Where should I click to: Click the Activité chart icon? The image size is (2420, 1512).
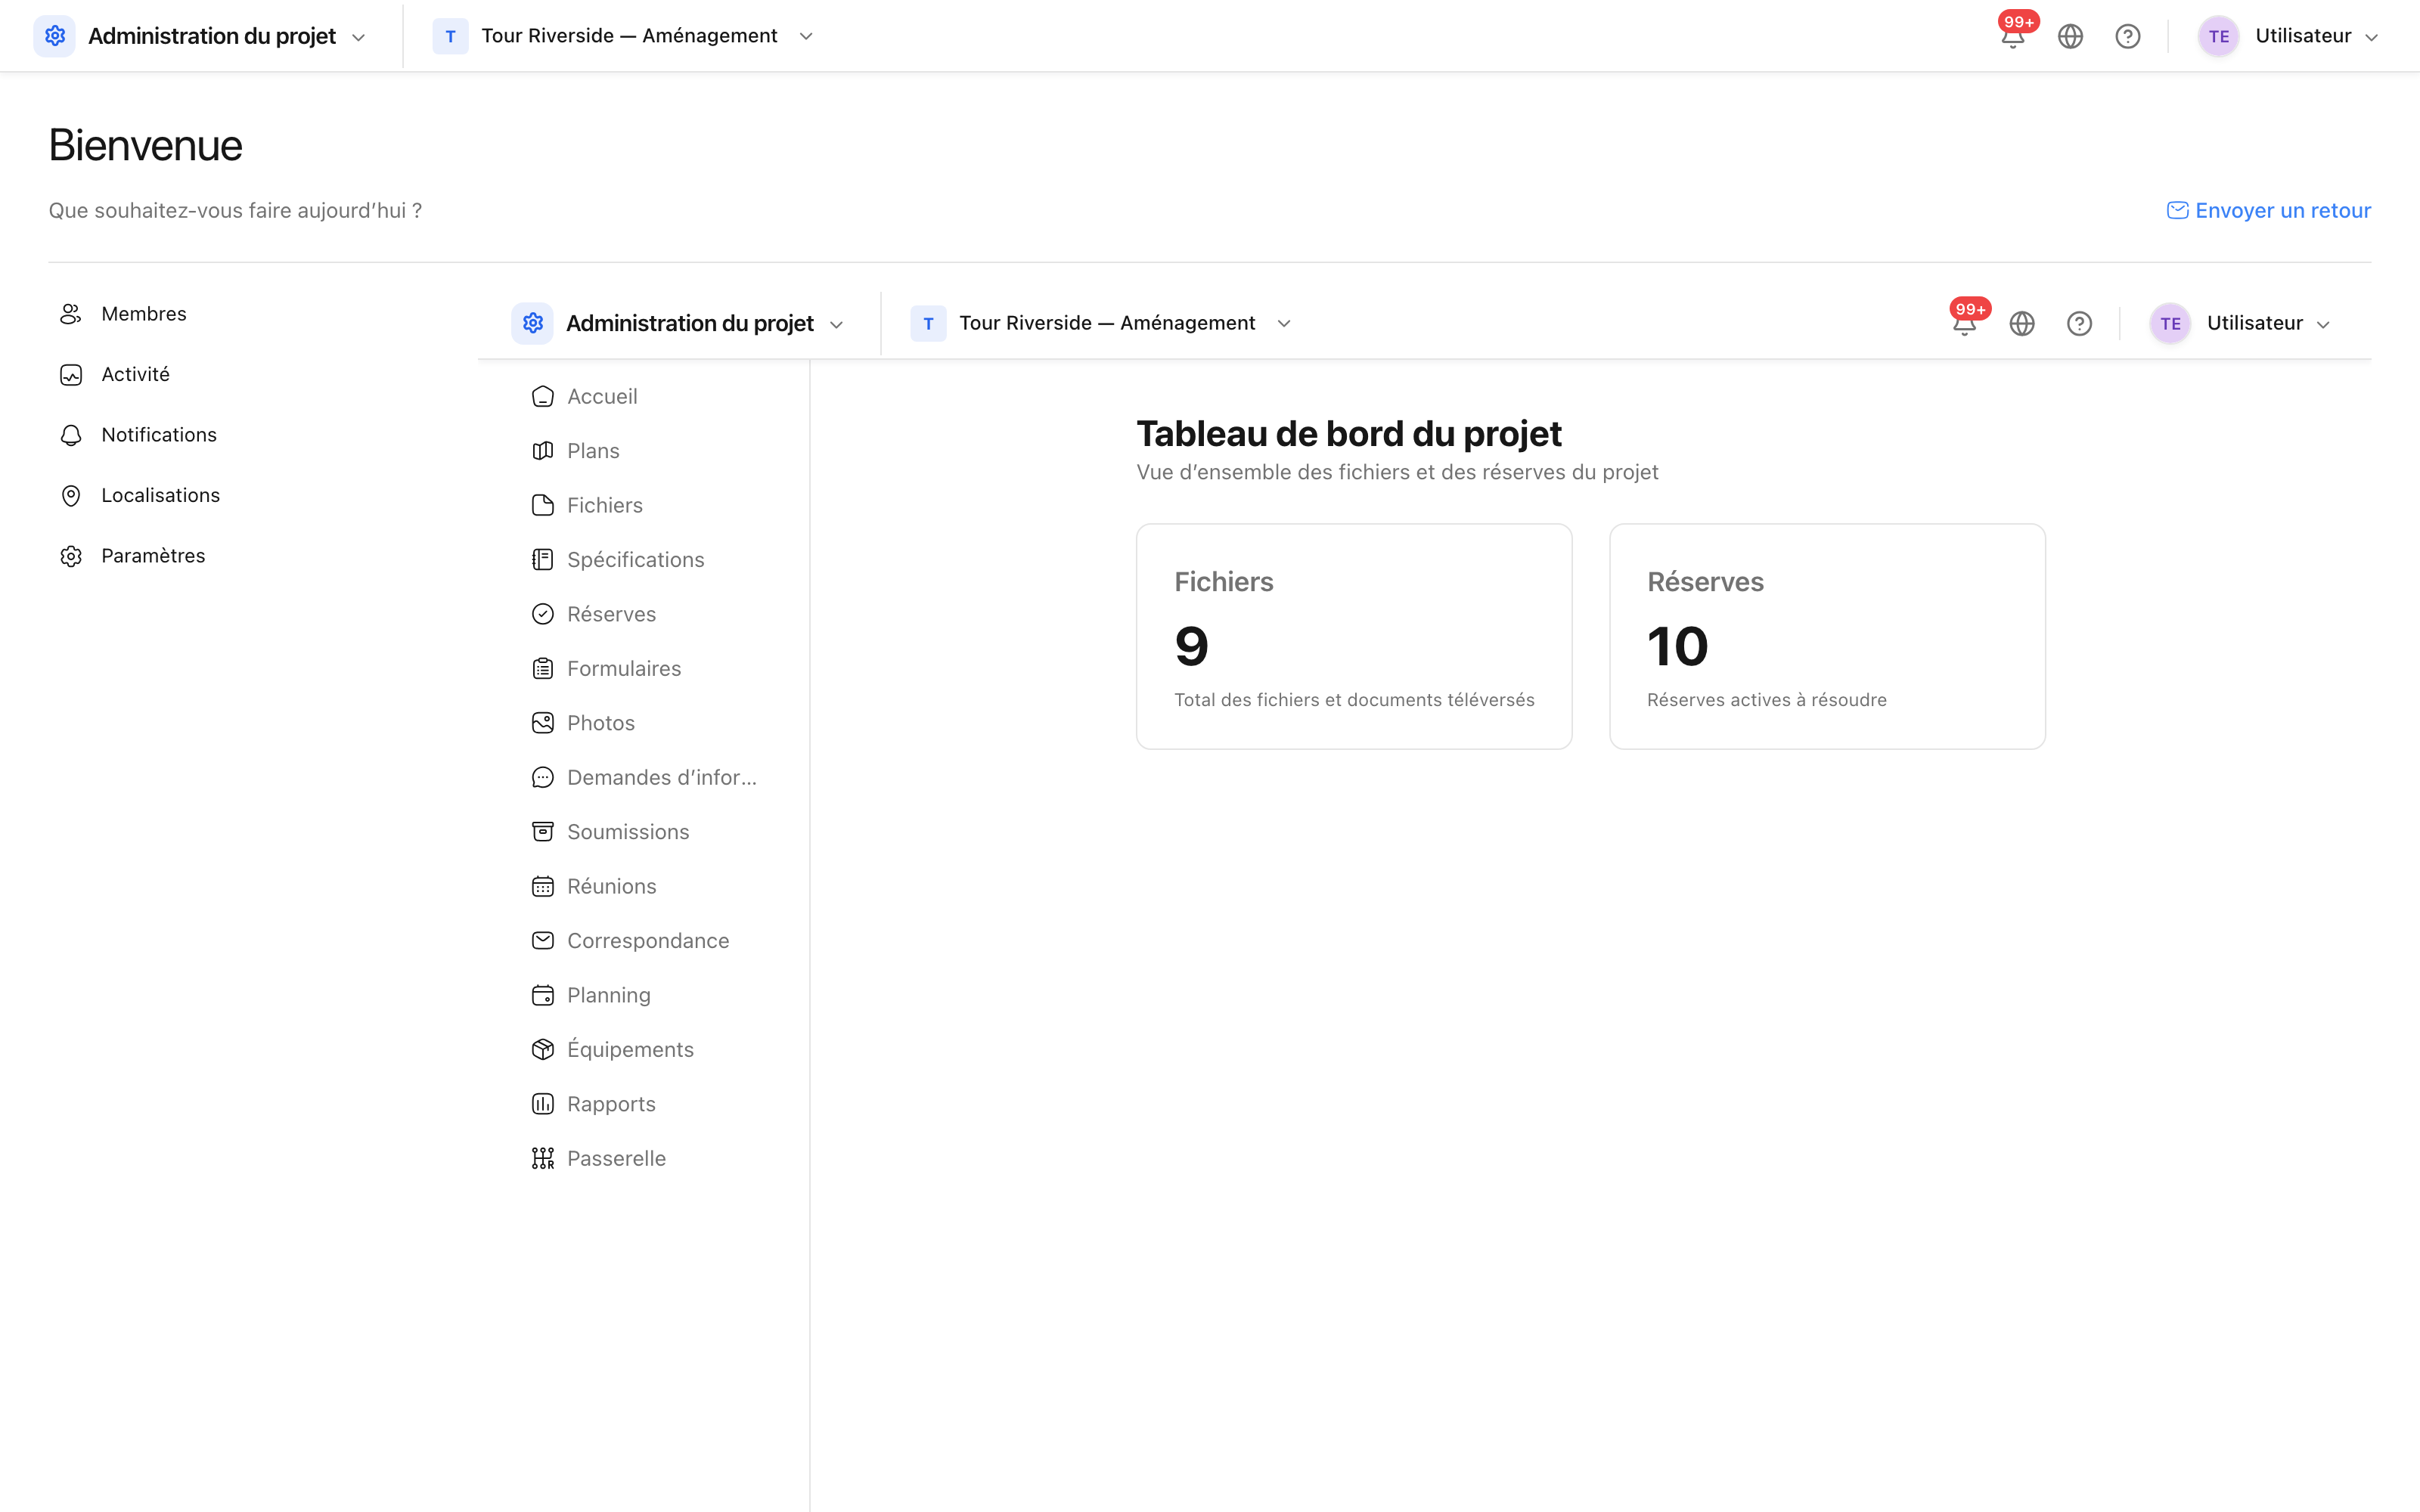[x=71, y=375]
